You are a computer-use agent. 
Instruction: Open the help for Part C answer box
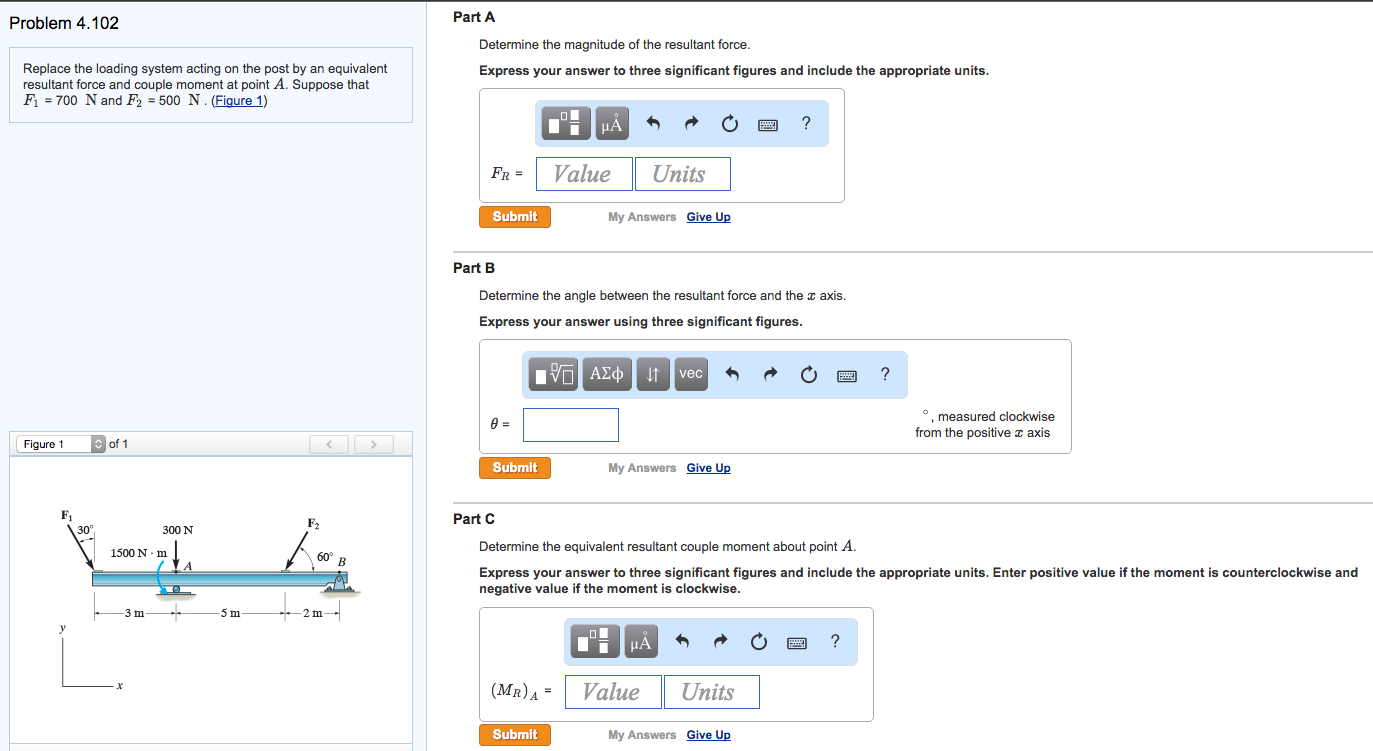point(835,641)
